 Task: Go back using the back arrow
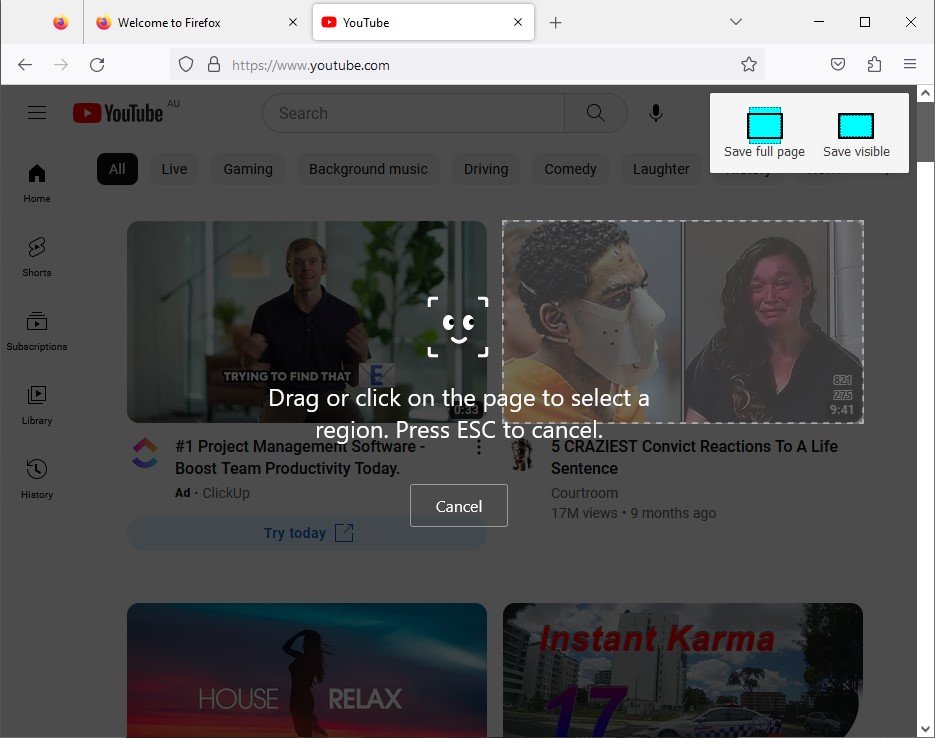point(25,64)
